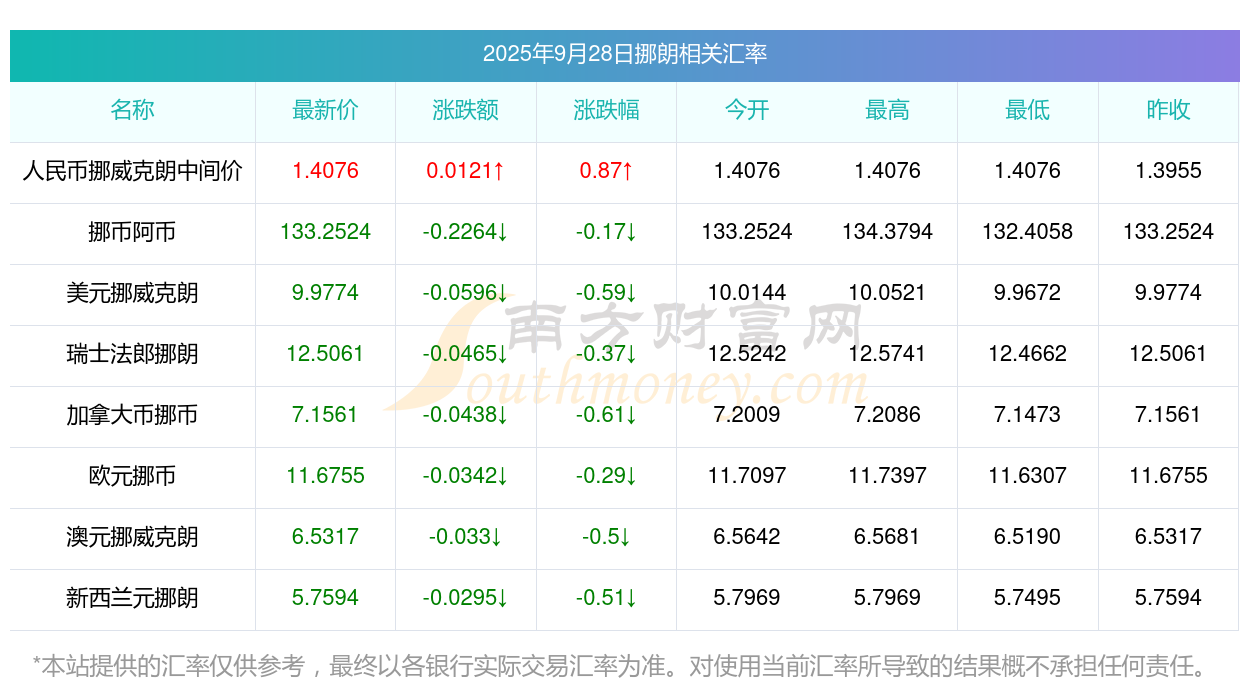Click the percentage change -0.61↓
1250x697 pixels.
tap(606, 415)
